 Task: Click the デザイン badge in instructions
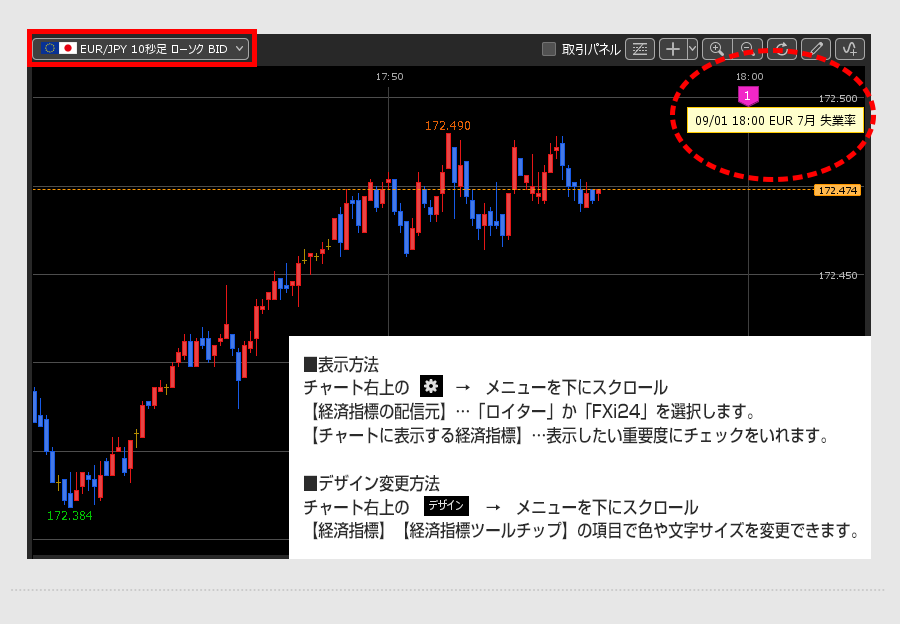[446, 506]
